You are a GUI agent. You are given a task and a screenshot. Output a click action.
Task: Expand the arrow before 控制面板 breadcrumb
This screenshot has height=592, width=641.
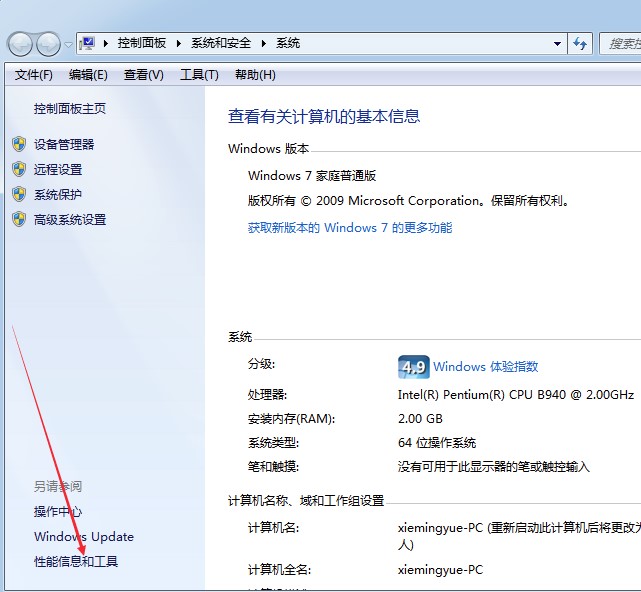tap(106, 43)
